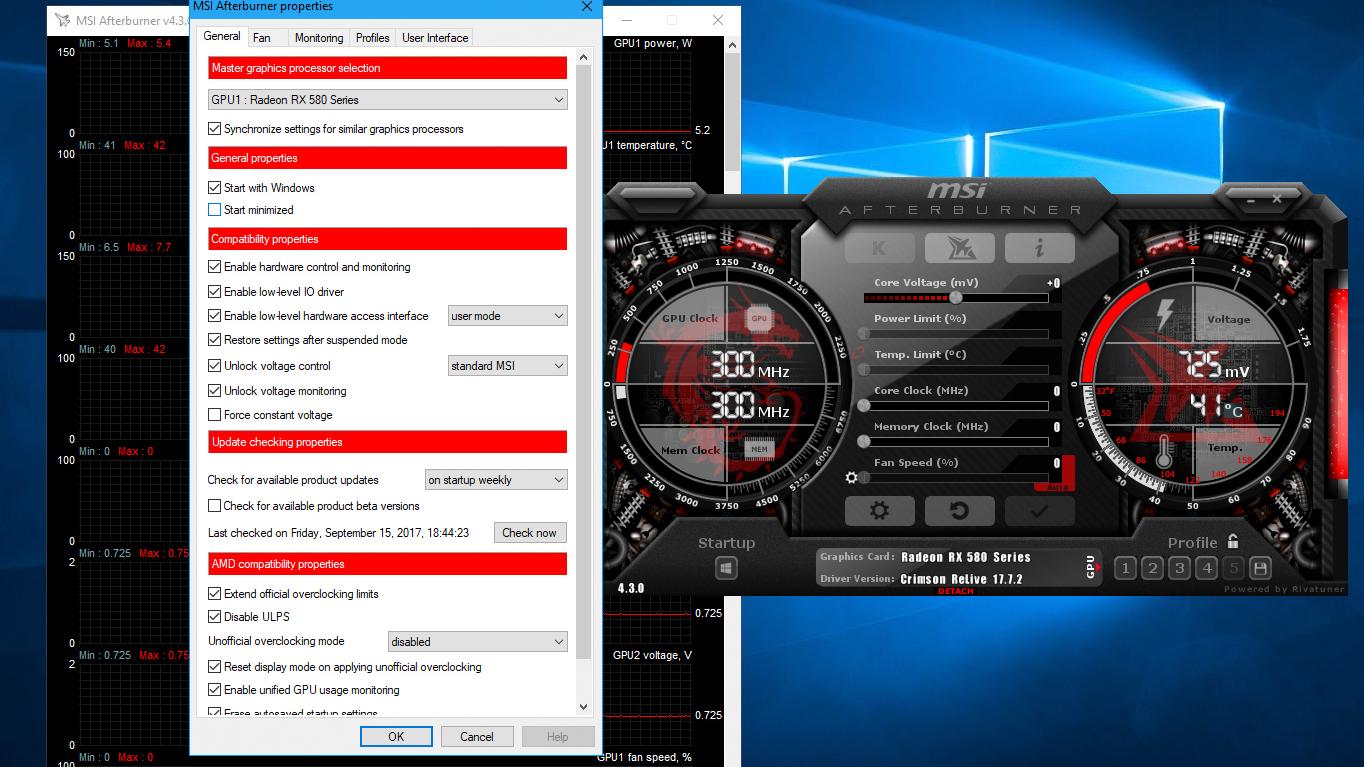Toggle the Startup Windows logo button

(x=726, y=569)
